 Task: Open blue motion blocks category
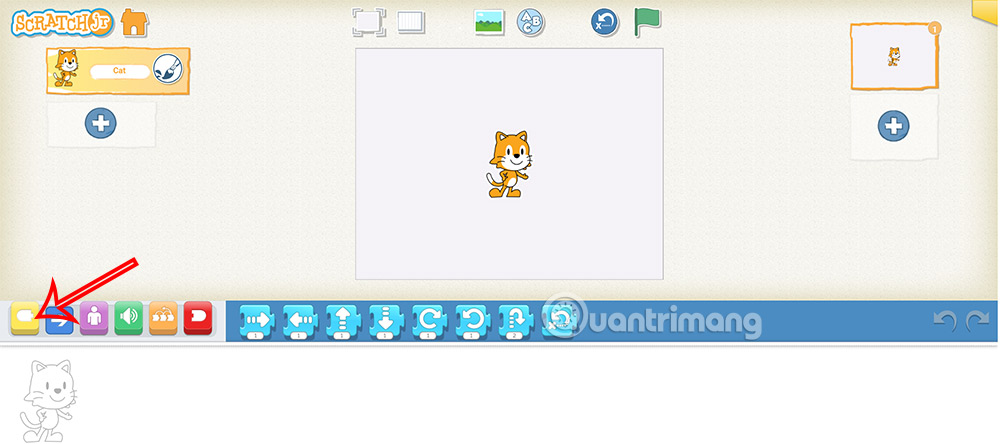pos(59,318)
